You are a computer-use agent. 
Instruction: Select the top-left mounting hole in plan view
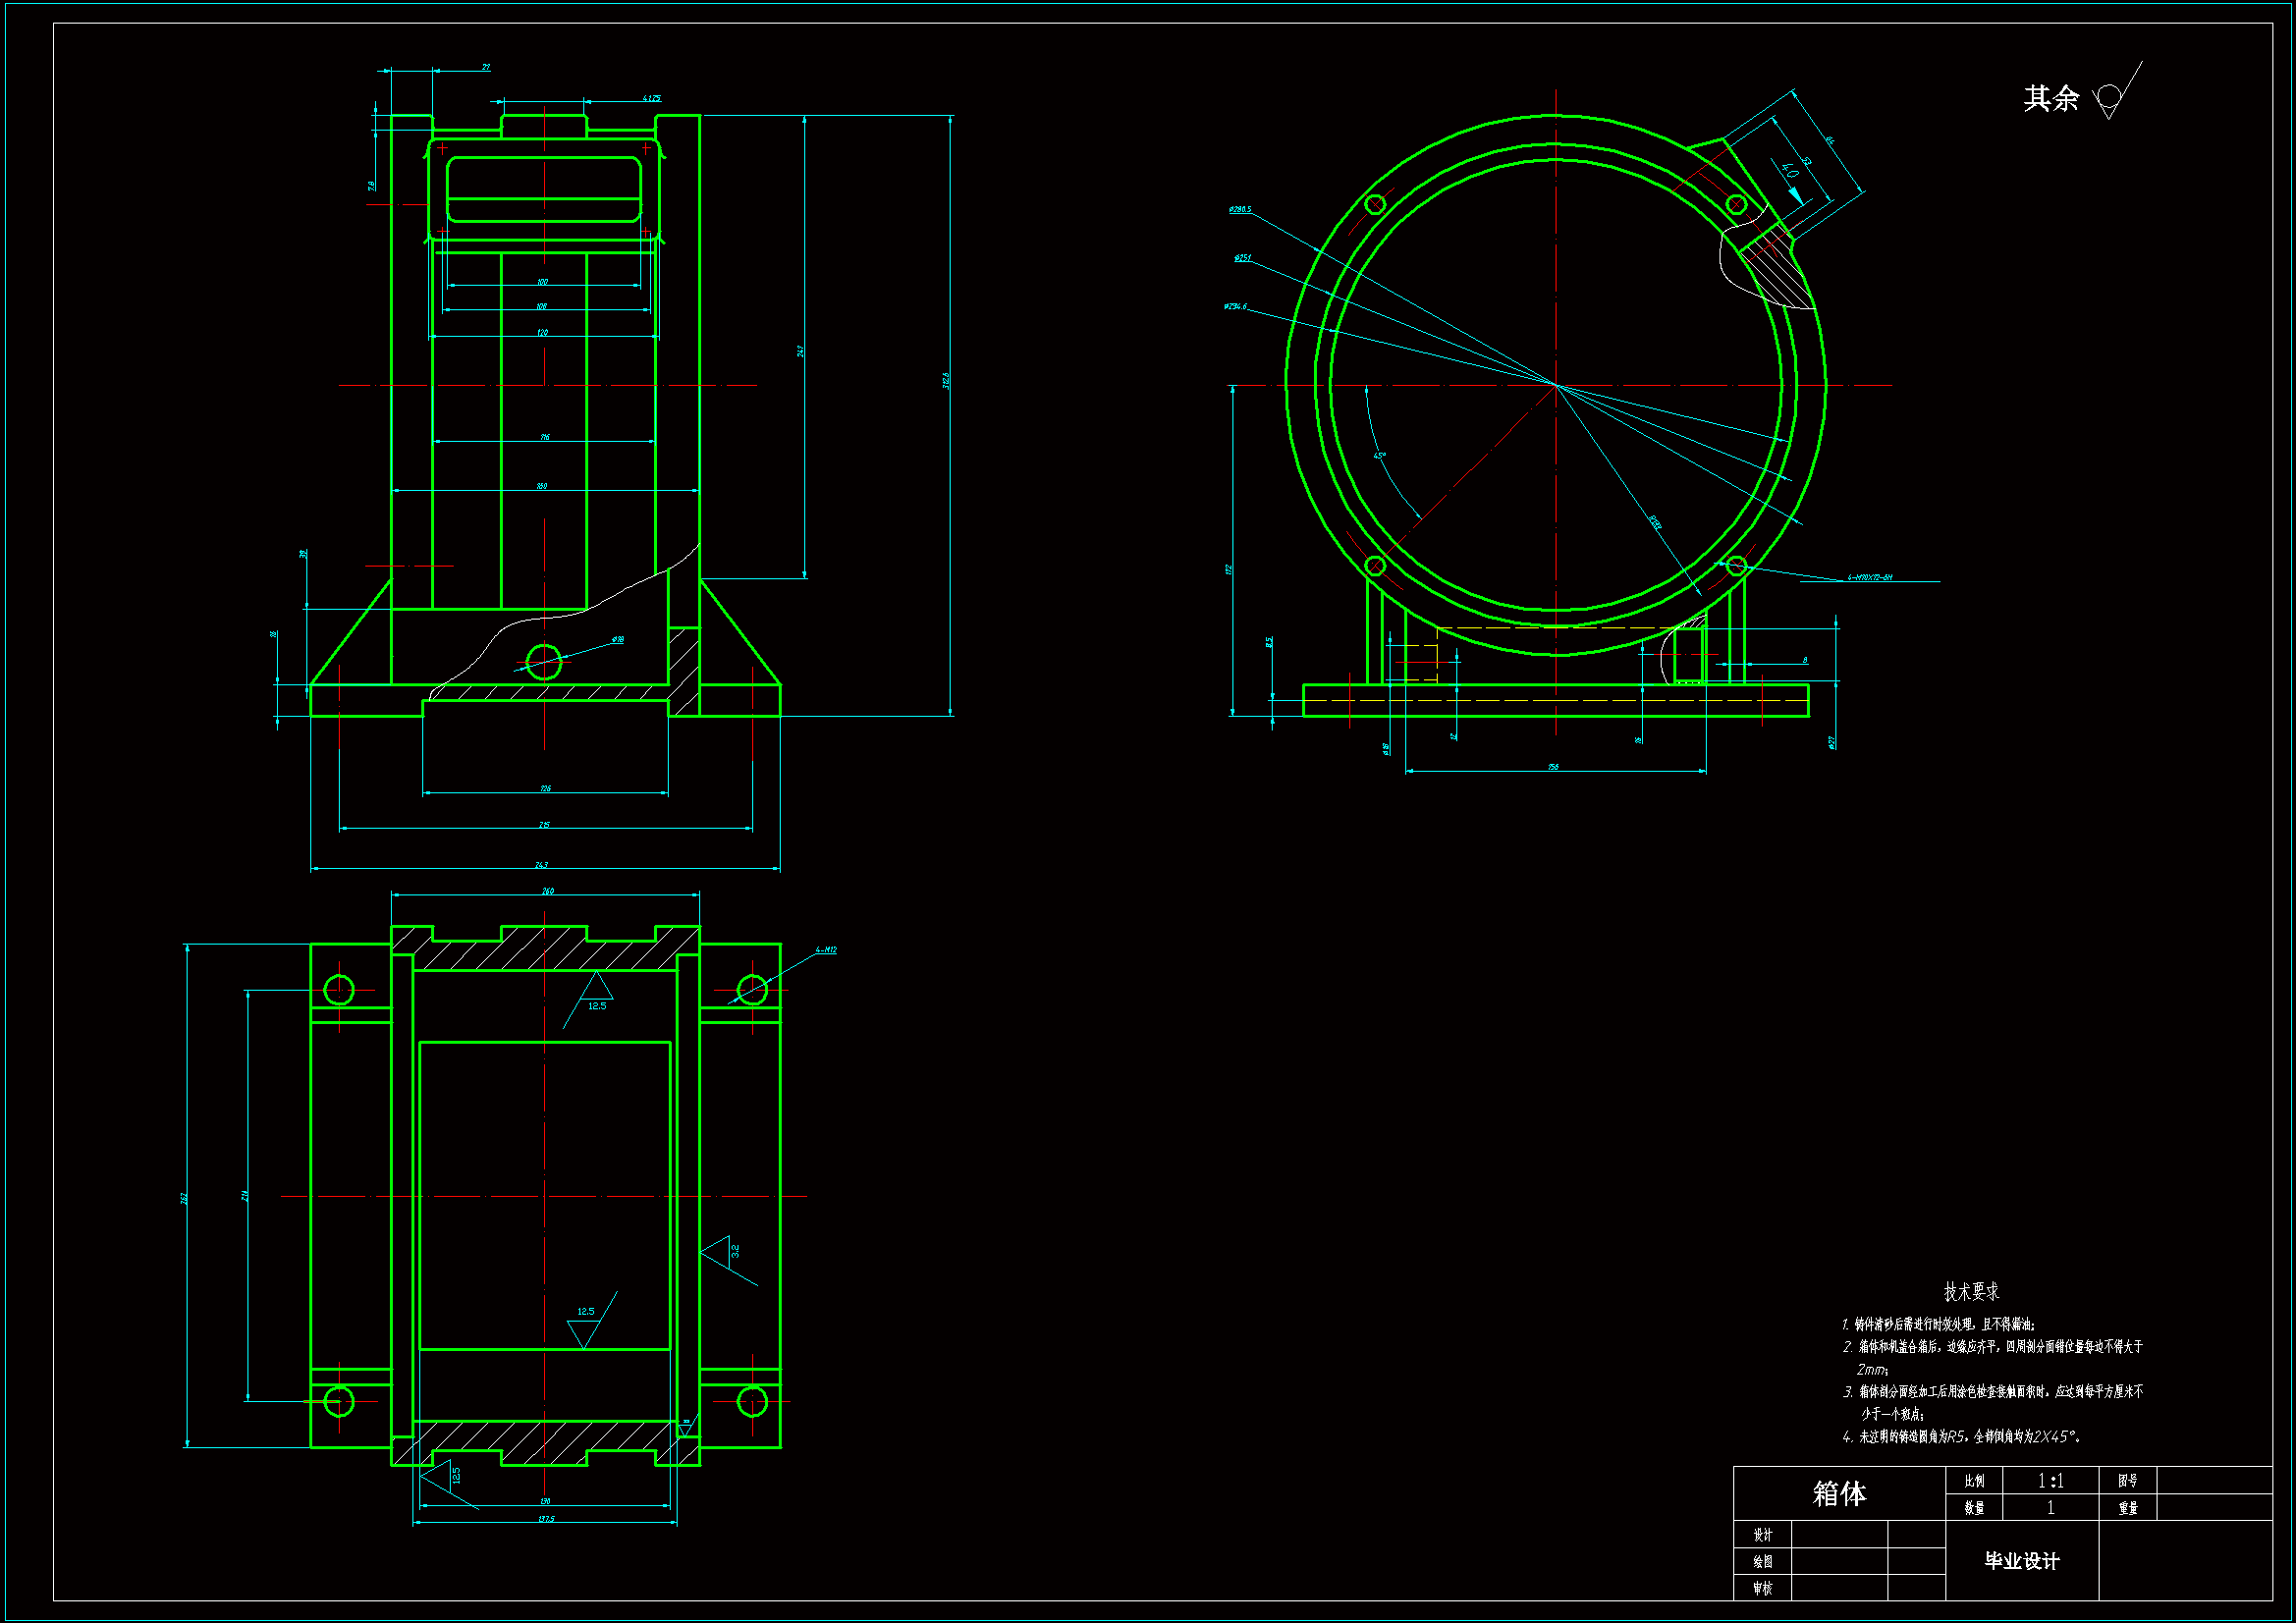point(339,990)
